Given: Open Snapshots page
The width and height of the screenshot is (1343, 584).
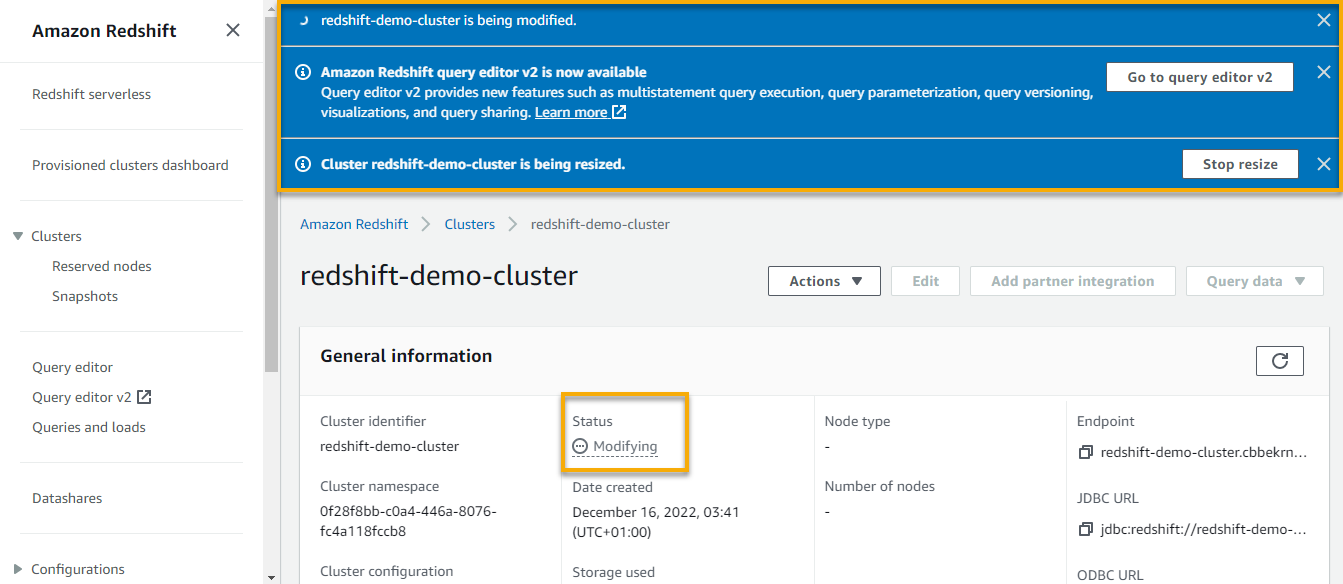Looking at the screenshot, I should point(85,296).
